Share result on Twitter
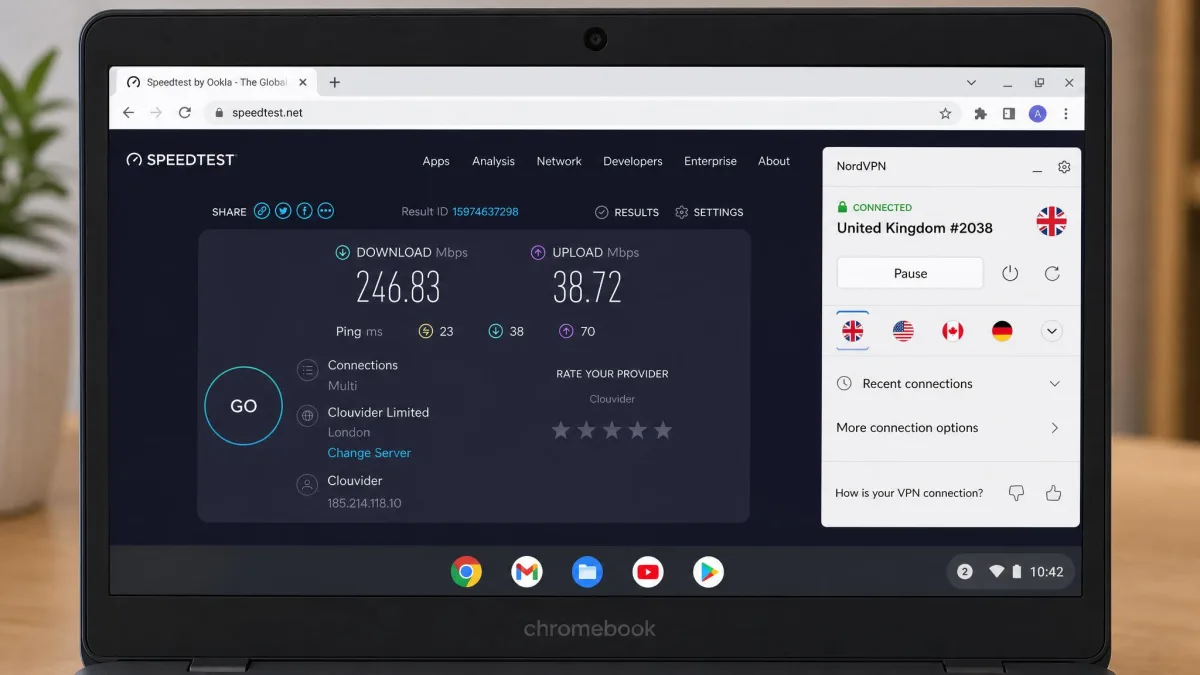This screenshot has height=675, width=1200. pyautogui.click(x=283, y=211)
